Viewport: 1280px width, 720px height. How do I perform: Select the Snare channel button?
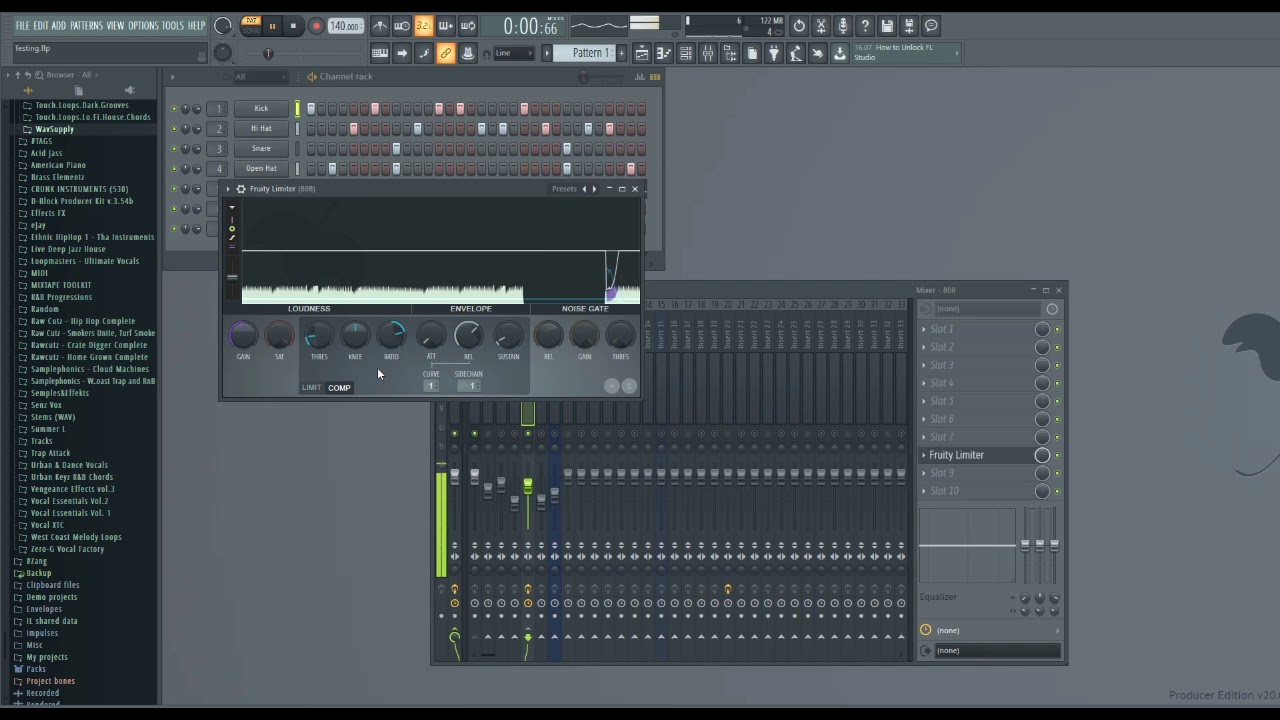pos(261,148)
